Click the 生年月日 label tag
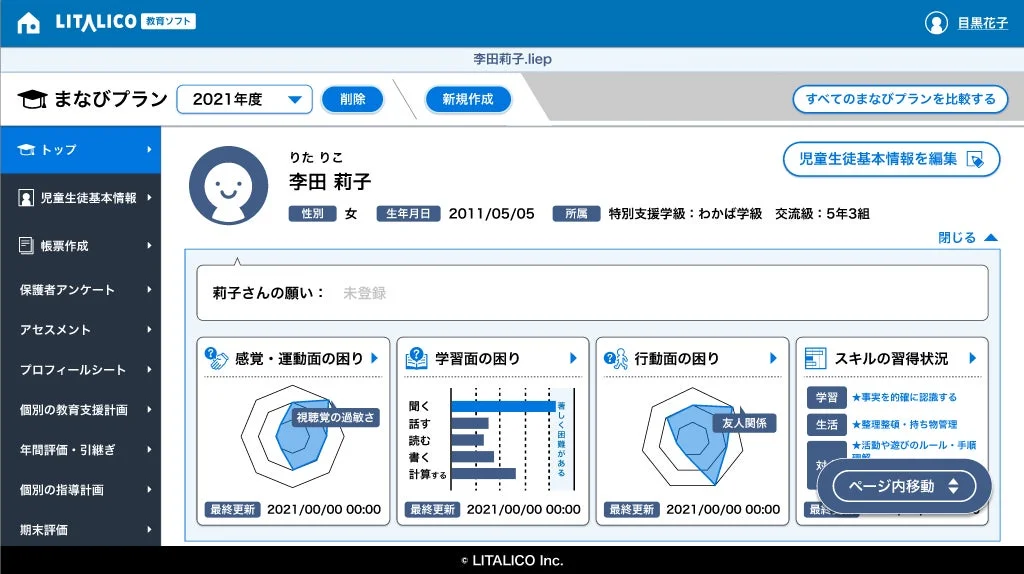The height and width of the screenshot is (574, 1024). 408,214
